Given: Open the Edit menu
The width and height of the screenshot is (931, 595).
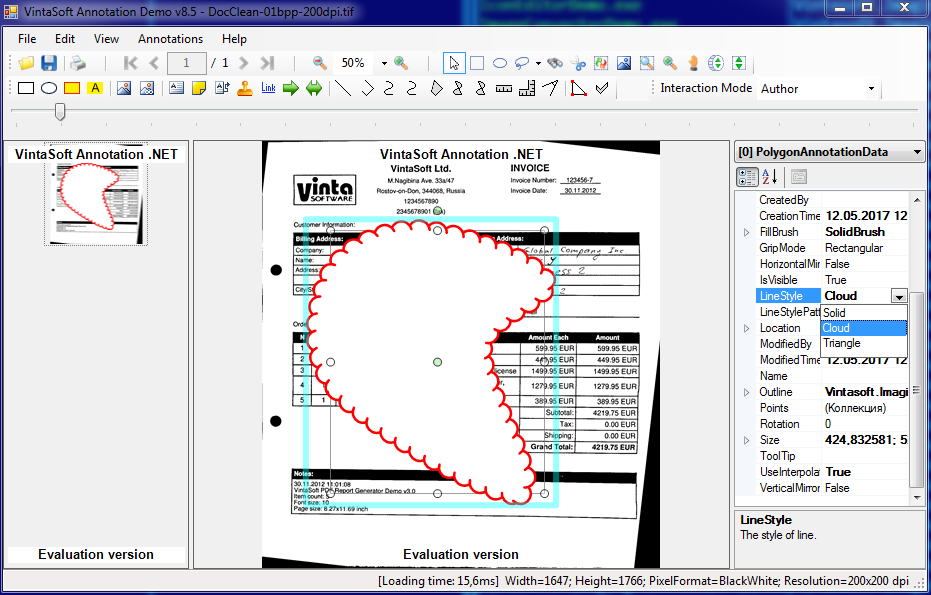Looking at the screenshot, I should (65, 39).
